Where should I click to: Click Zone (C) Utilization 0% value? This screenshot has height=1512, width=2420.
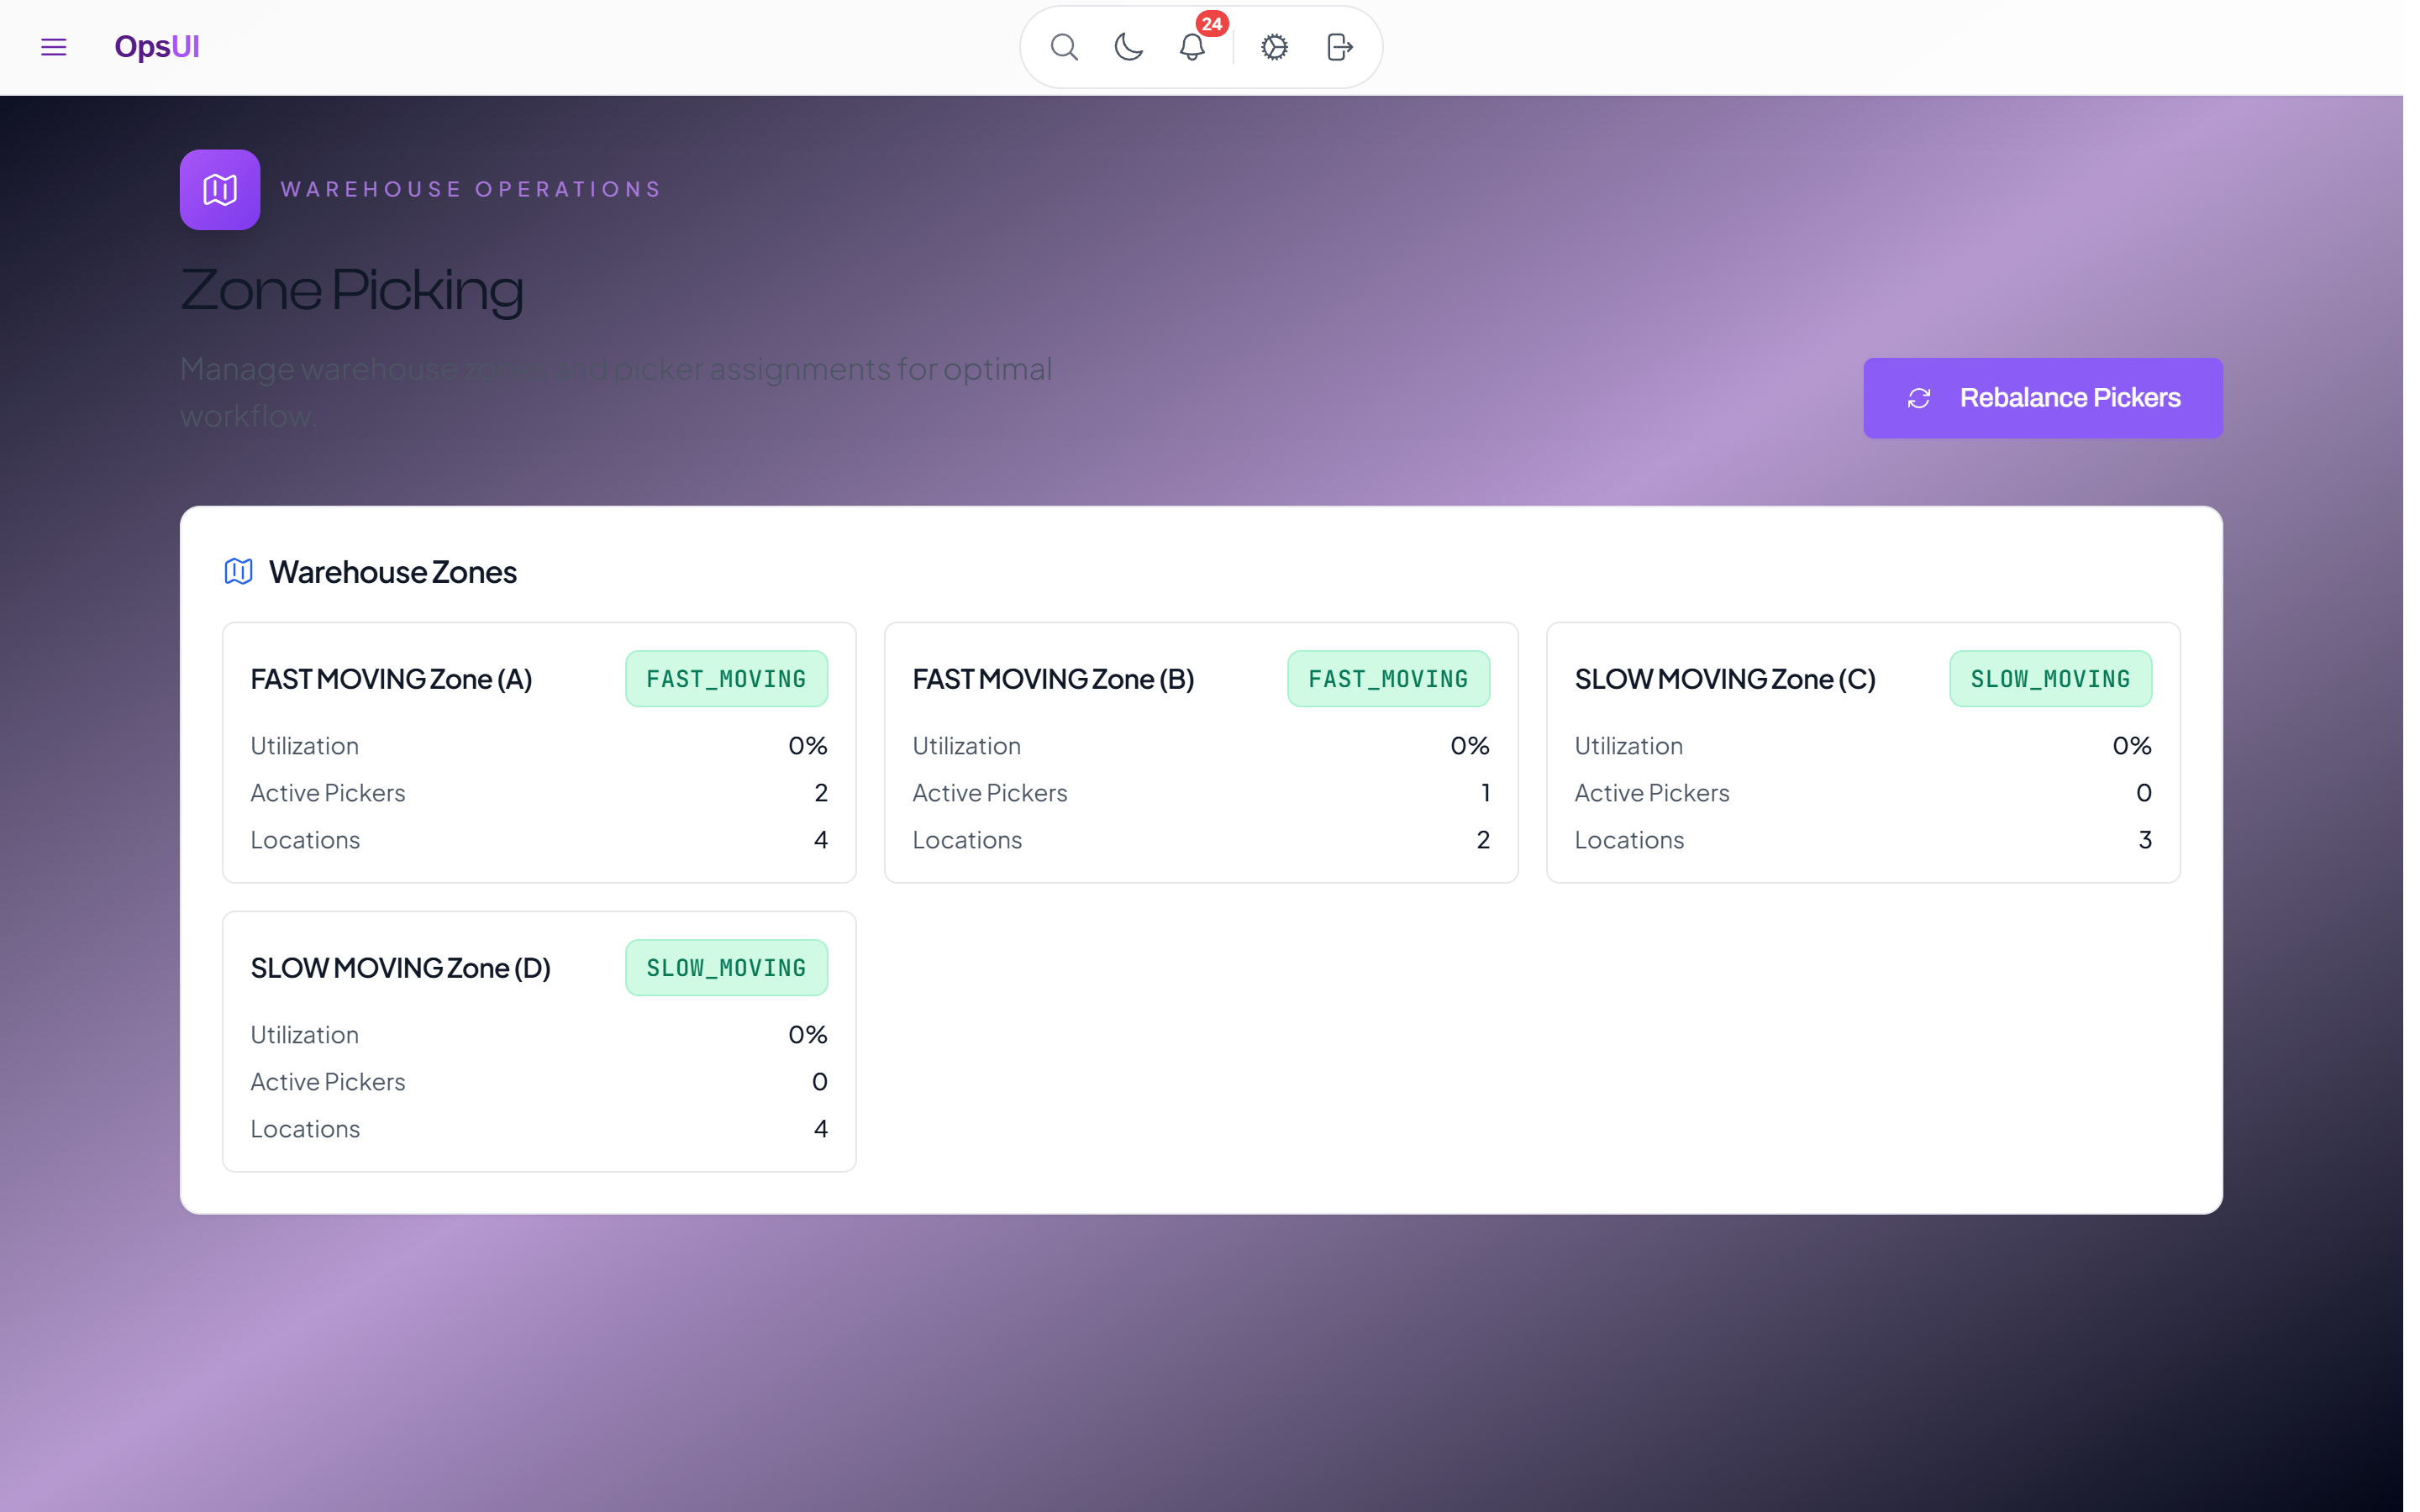[x=2132, y=746]
